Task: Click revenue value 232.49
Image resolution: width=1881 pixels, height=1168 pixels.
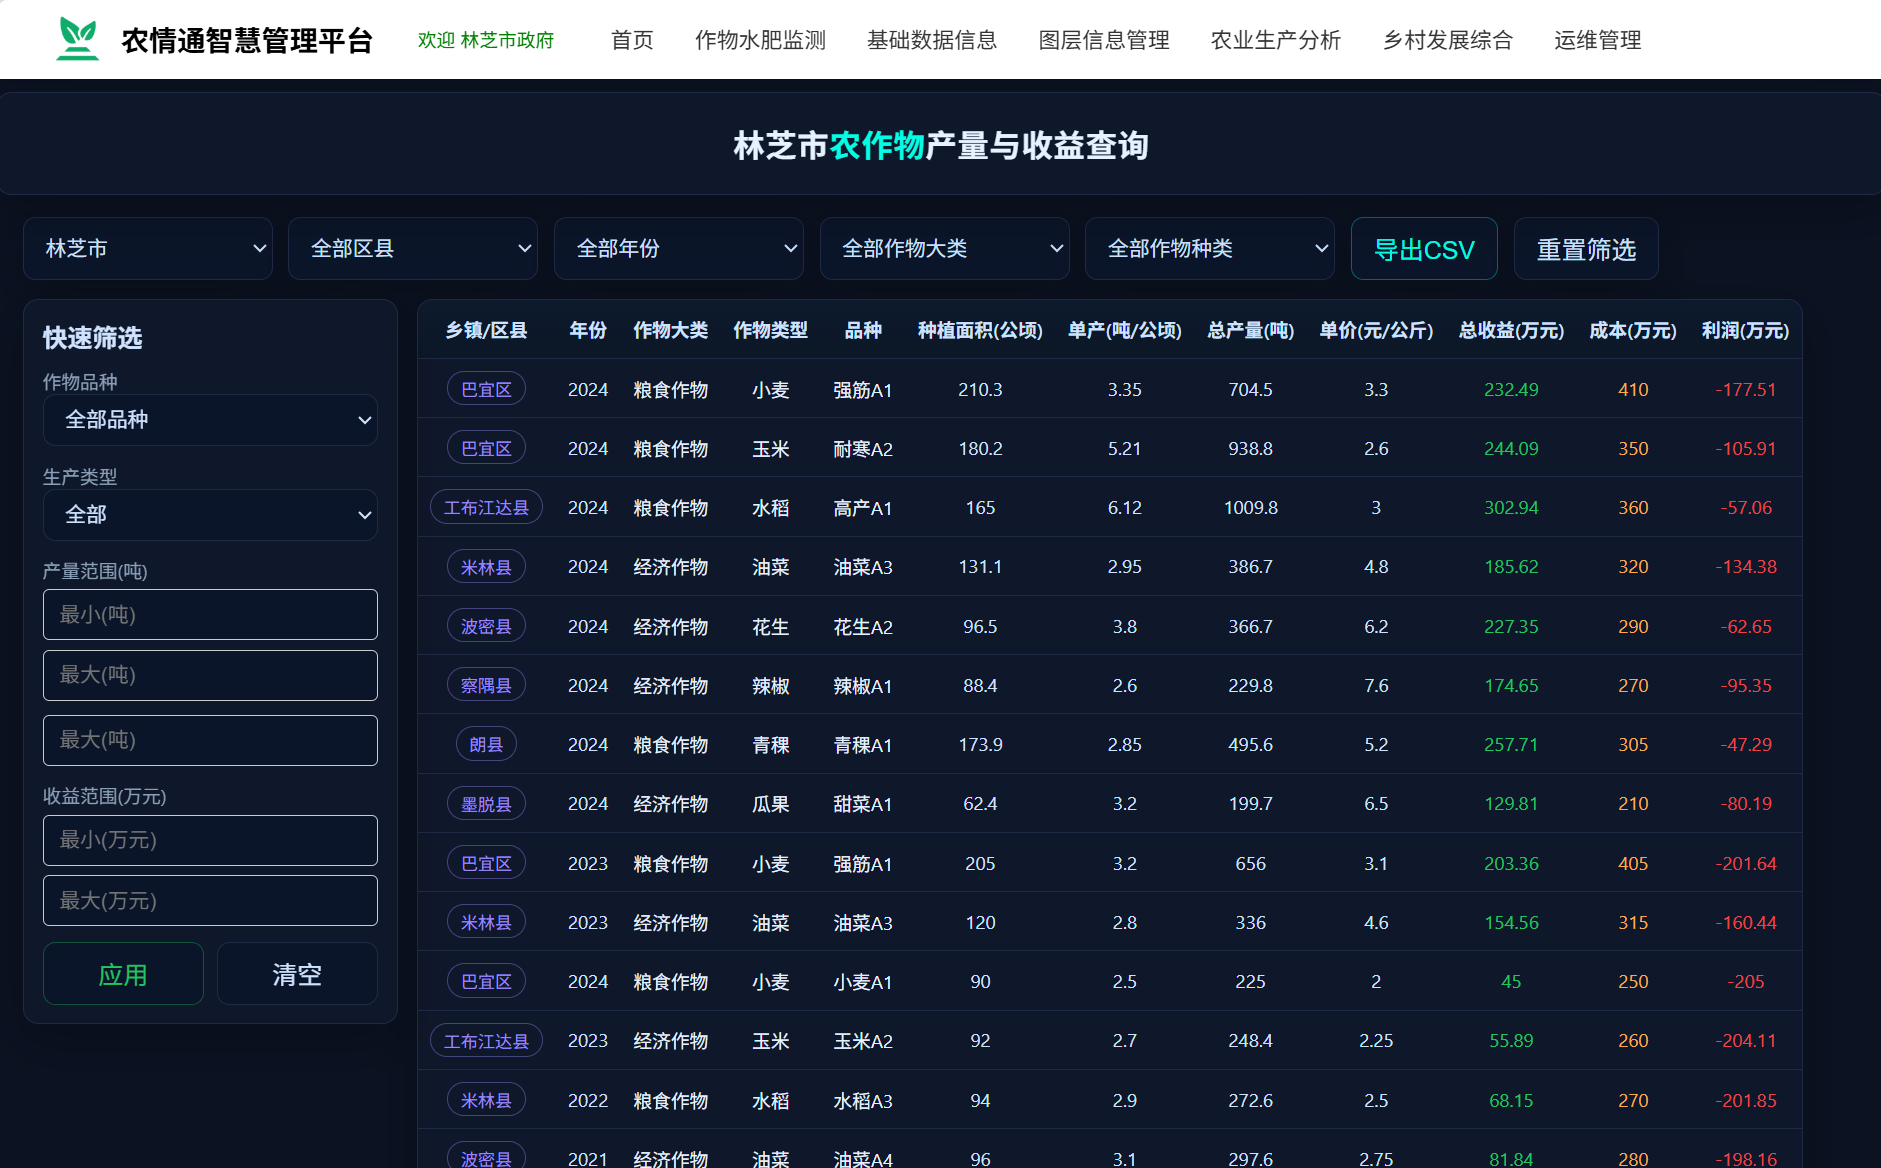Action: [1511, 389]
